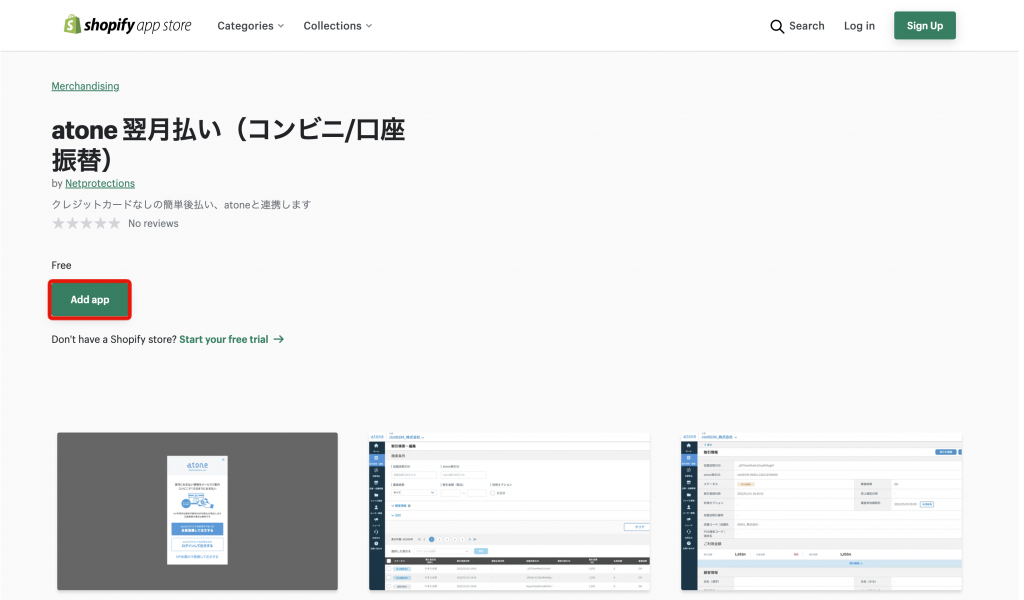Click Start your free trial link
1024x600 pixels.
(224, 339)
